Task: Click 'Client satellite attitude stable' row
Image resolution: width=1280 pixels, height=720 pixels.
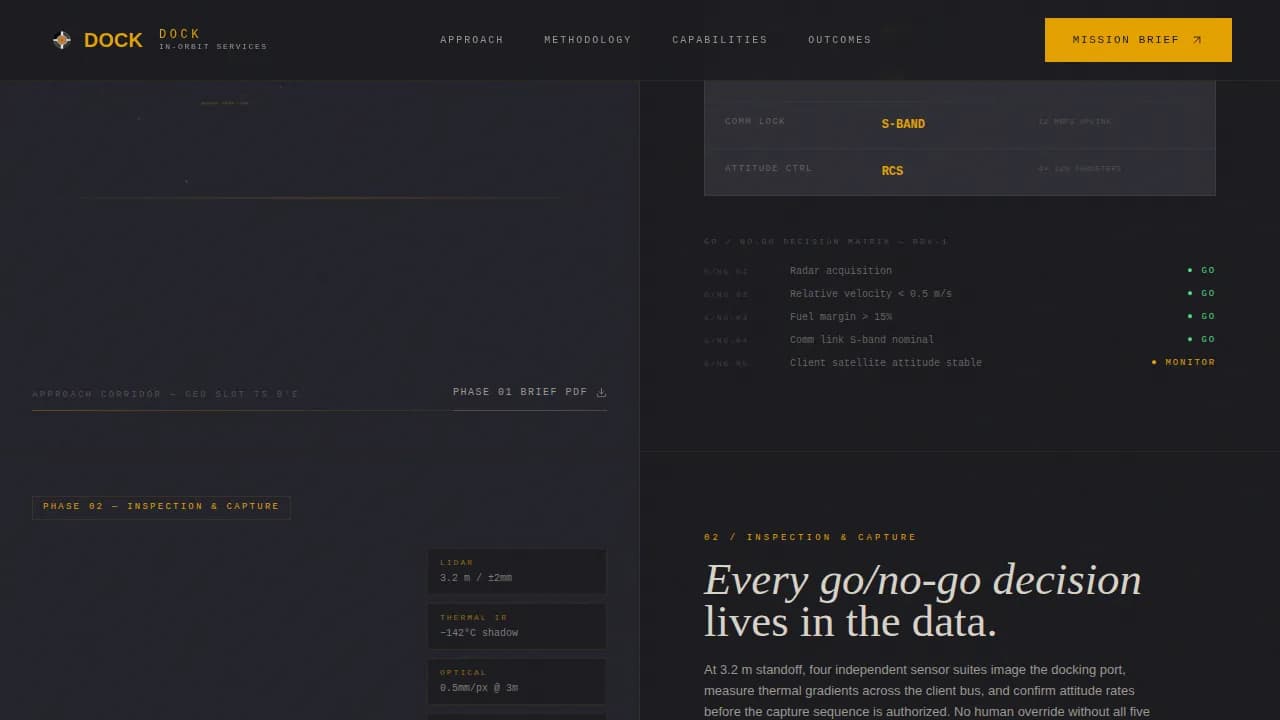Action: [x=886, y=363]
